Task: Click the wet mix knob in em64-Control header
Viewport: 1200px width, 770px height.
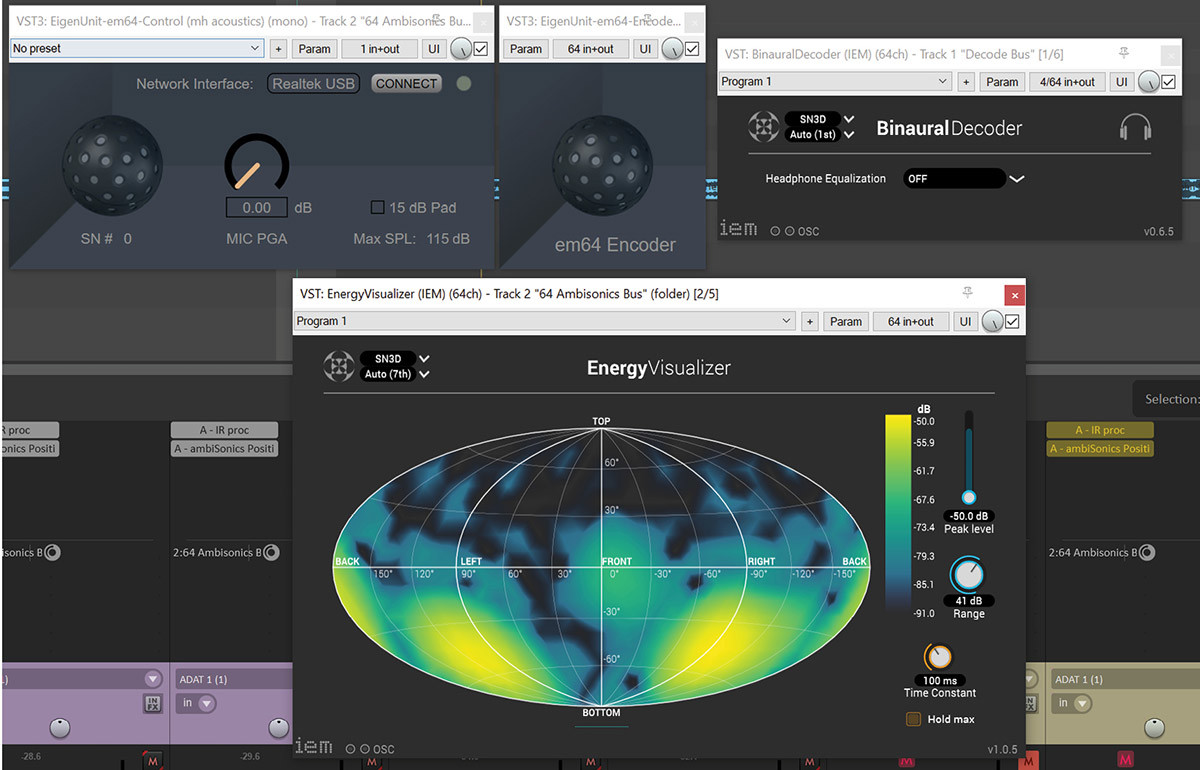Action: coord(460,49)
